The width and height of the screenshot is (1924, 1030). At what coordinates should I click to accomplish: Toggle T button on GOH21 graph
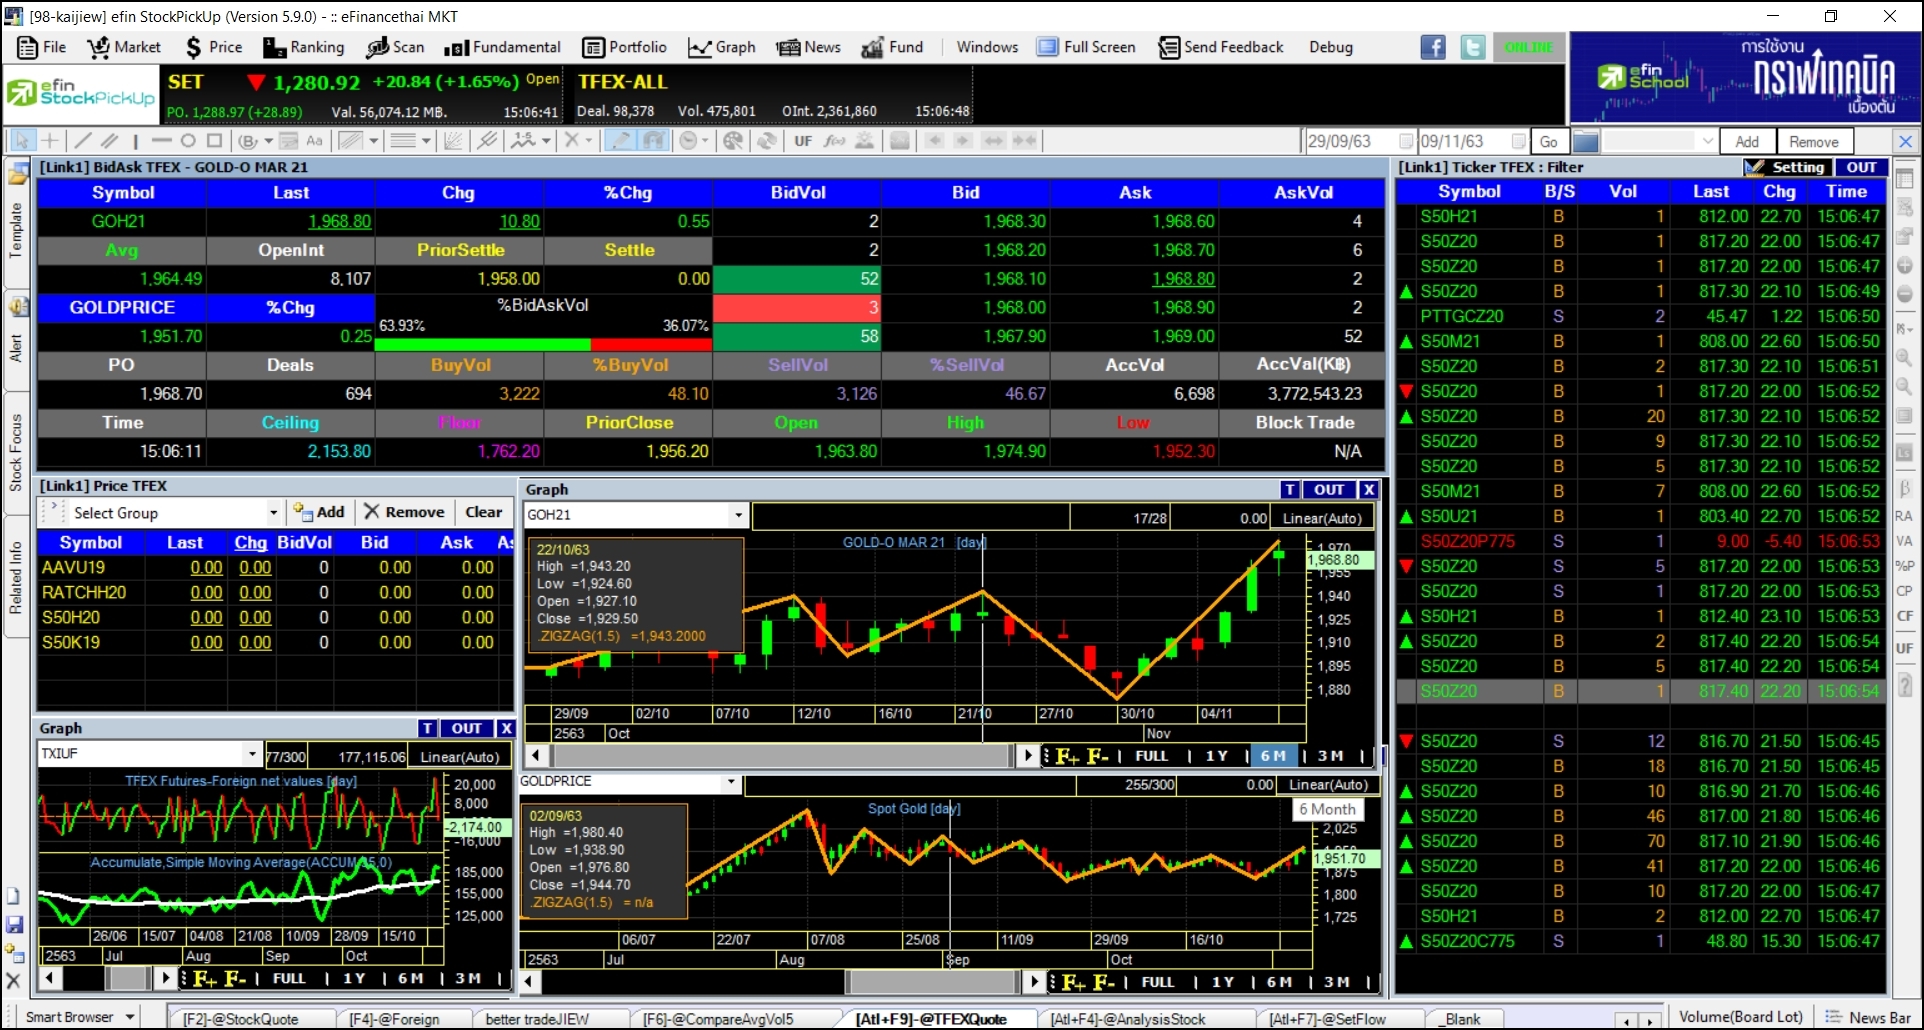1290,489
